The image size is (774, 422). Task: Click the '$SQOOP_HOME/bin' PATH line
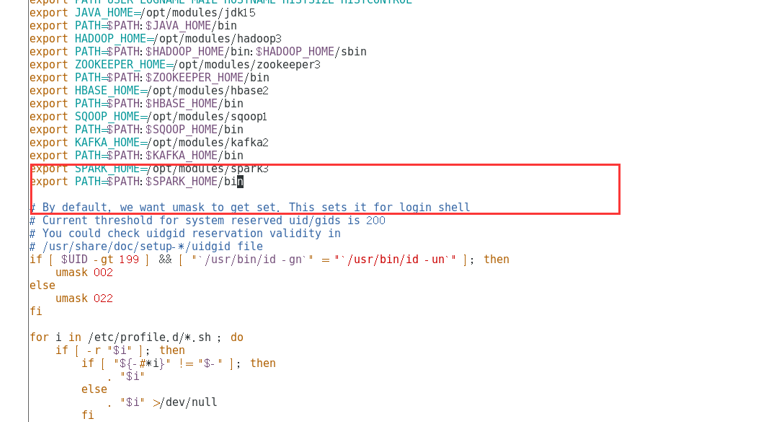pos(136,129)
